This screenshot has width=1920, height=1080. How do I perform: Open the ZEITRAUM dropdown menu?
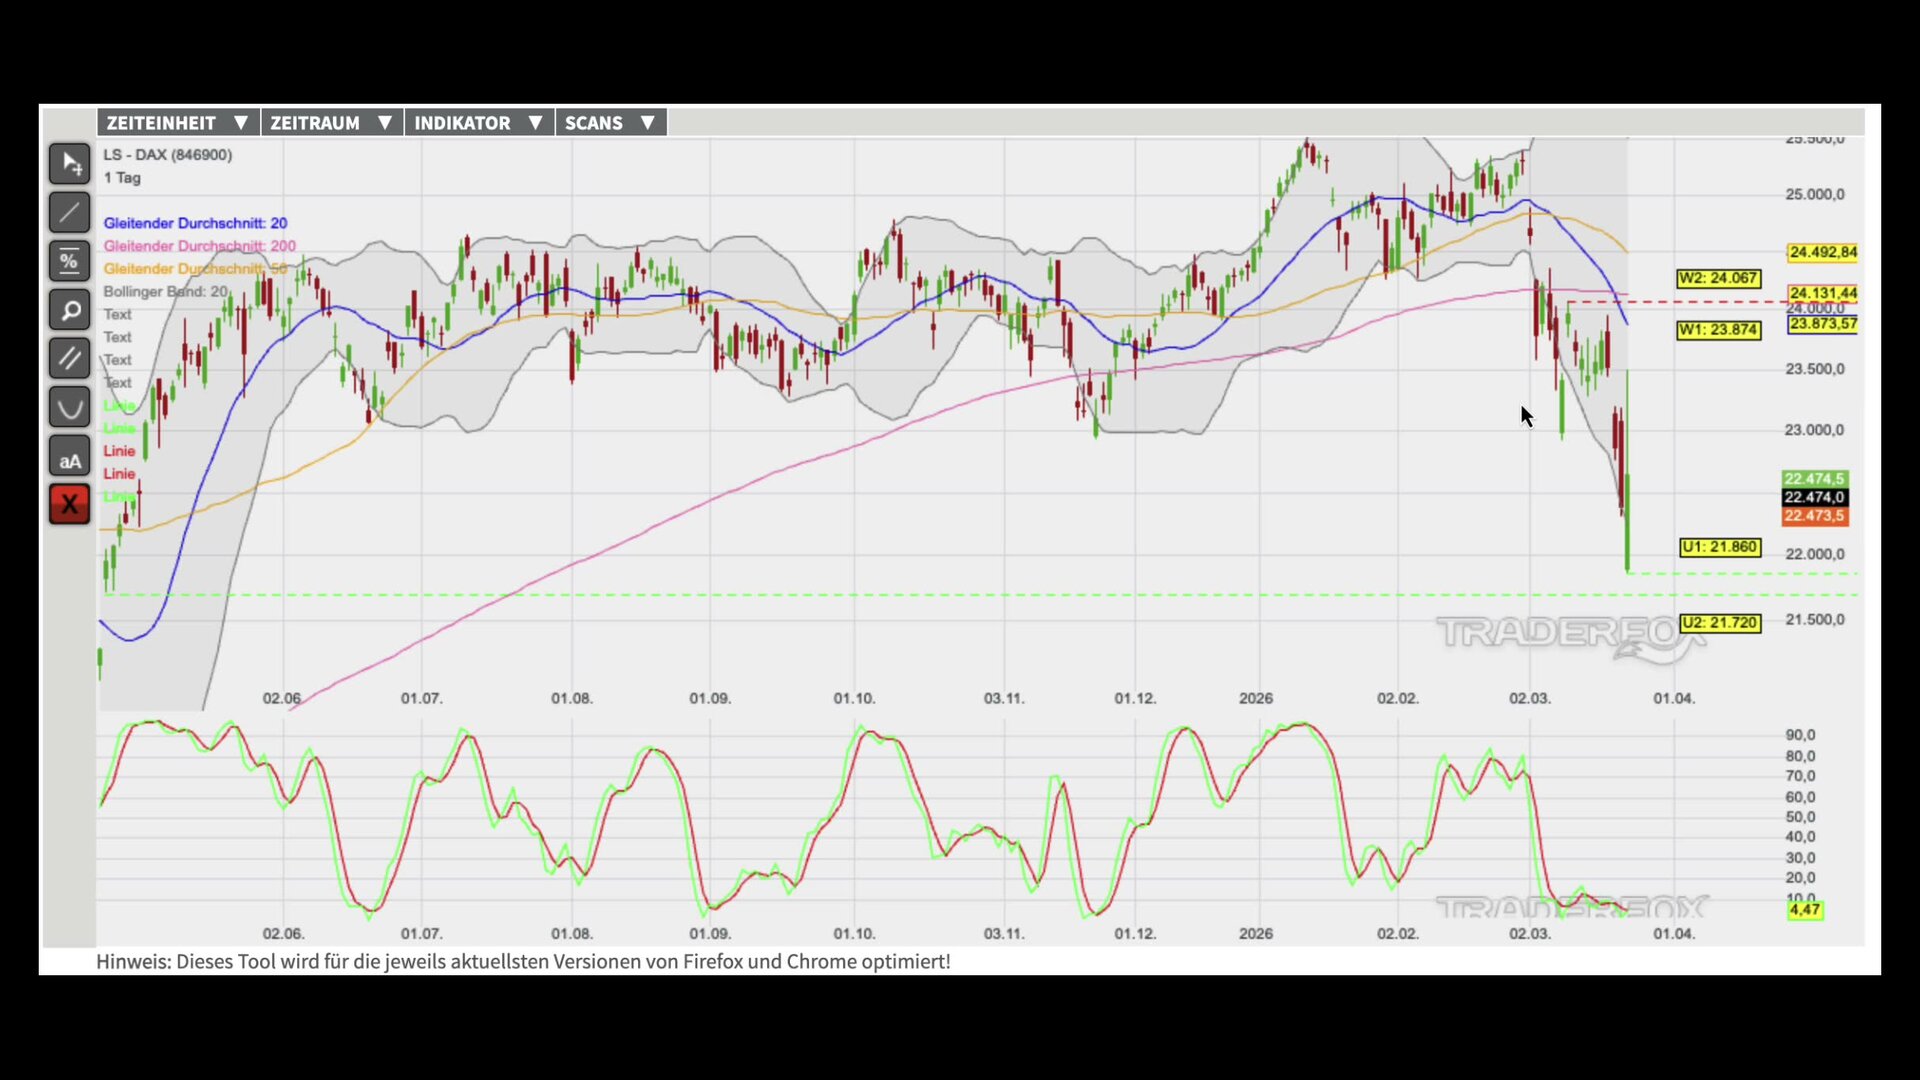tap(331, 123)
